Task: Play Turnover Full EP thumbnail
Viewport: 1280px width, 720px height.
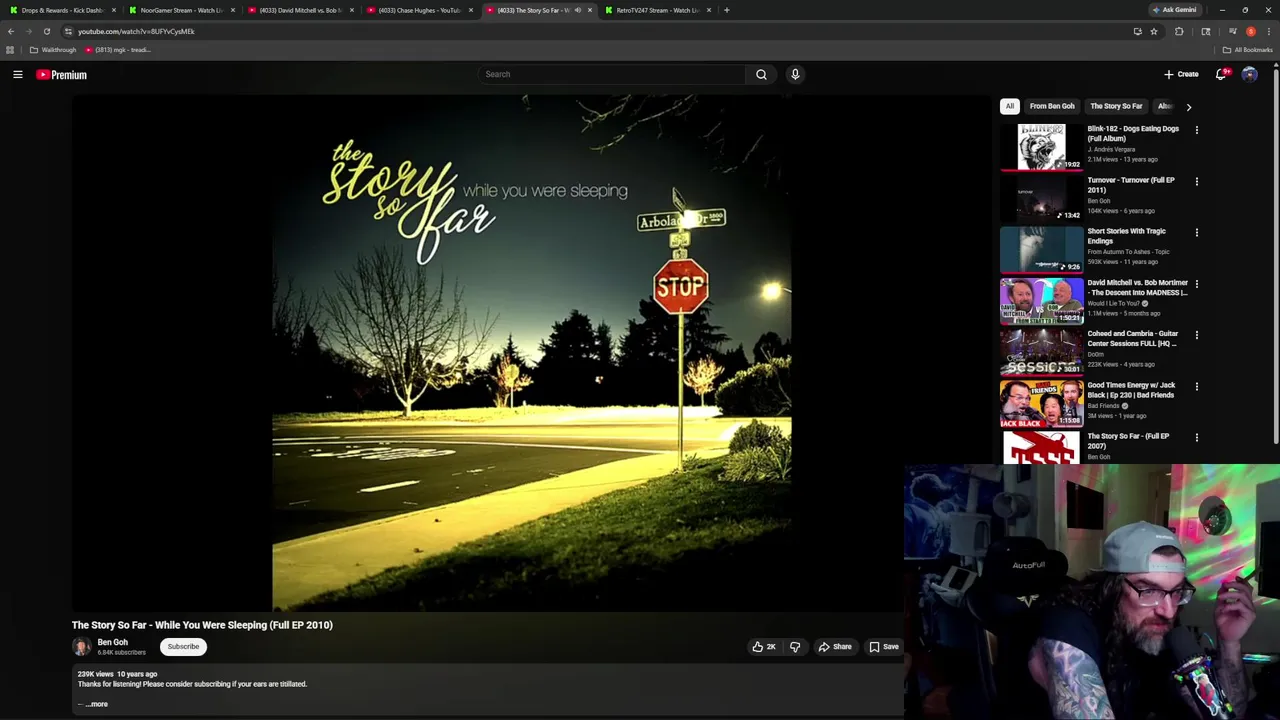Action: click(x=1041, y=198)
